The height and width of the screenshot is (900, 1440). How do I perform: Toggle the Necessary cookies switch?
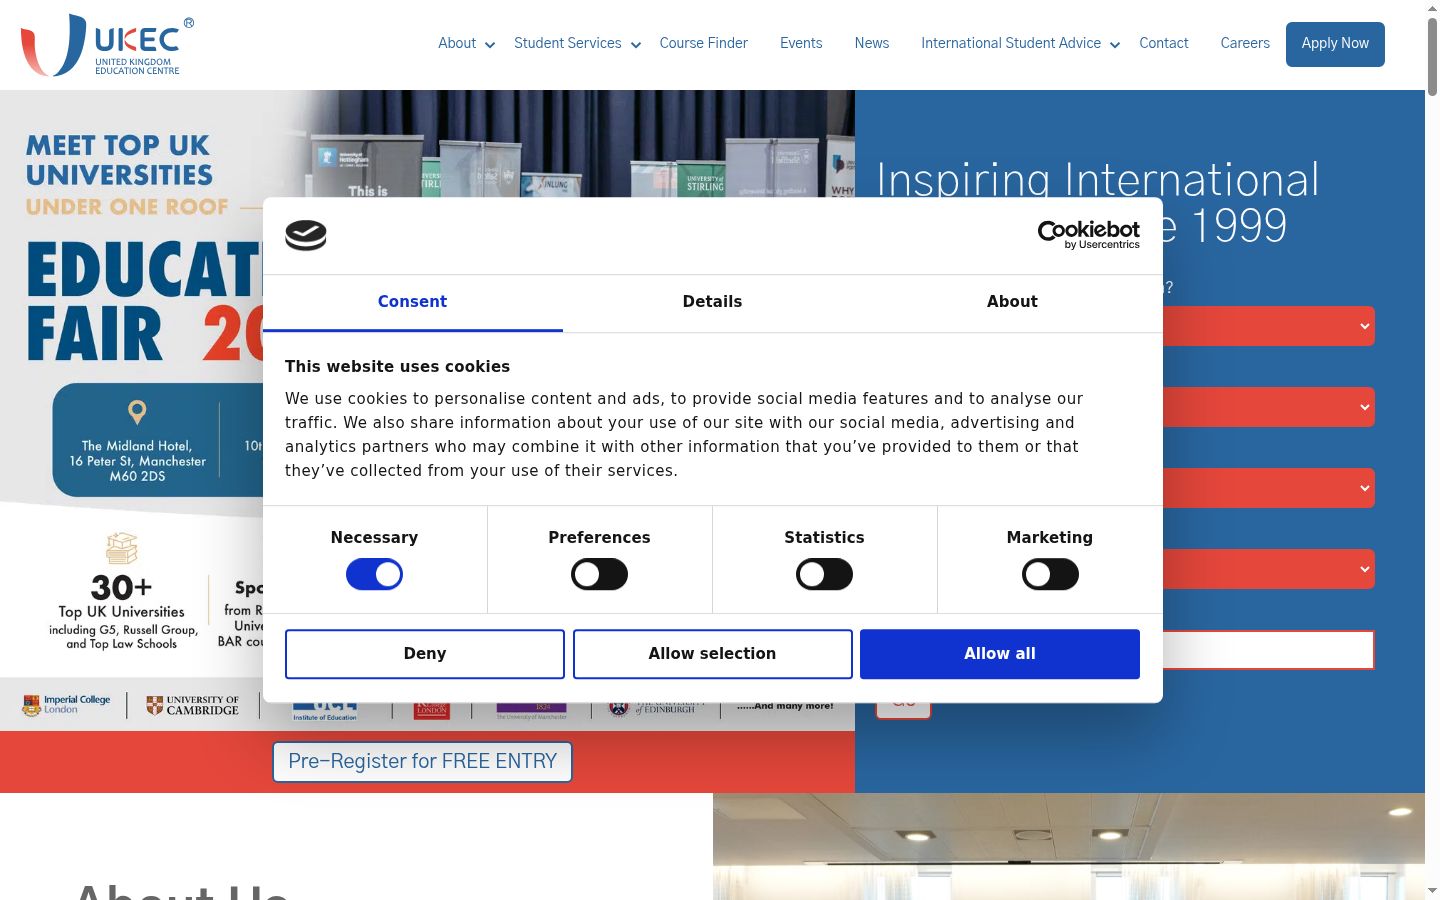(x=374, y=574)
